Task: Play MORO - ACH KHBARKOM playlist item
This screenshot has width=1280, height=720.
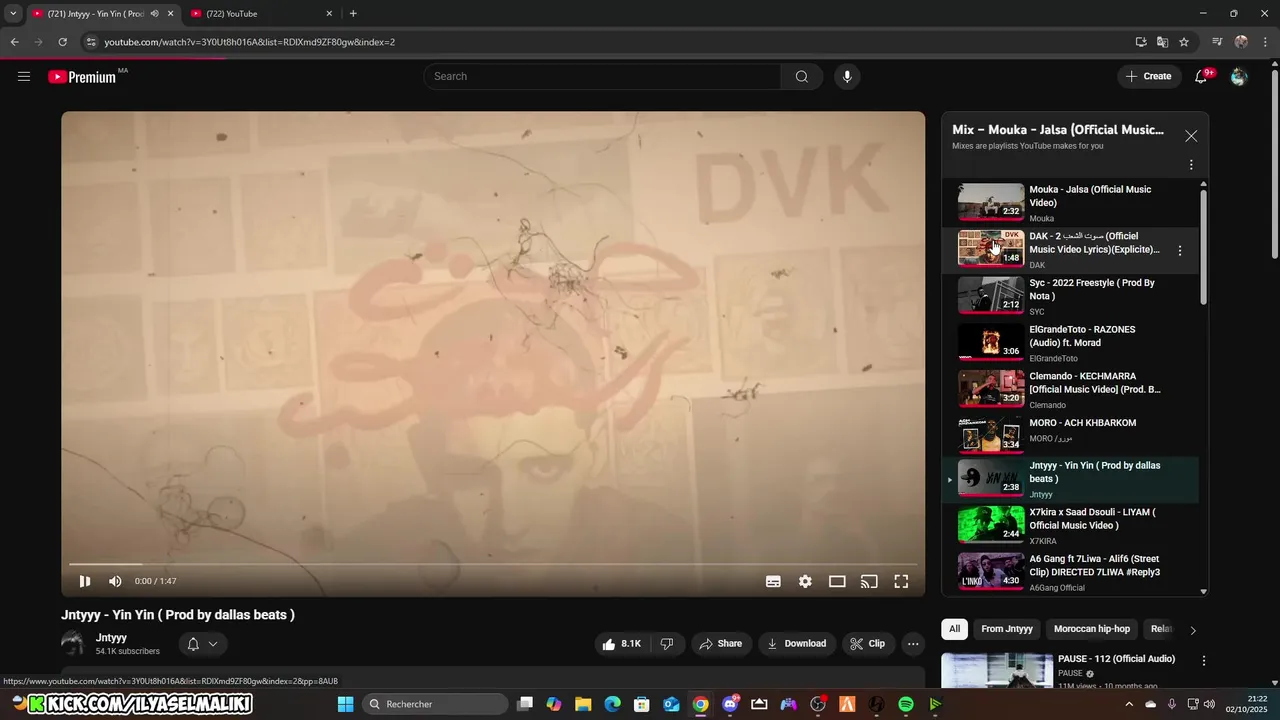Action: (1070, 434)
